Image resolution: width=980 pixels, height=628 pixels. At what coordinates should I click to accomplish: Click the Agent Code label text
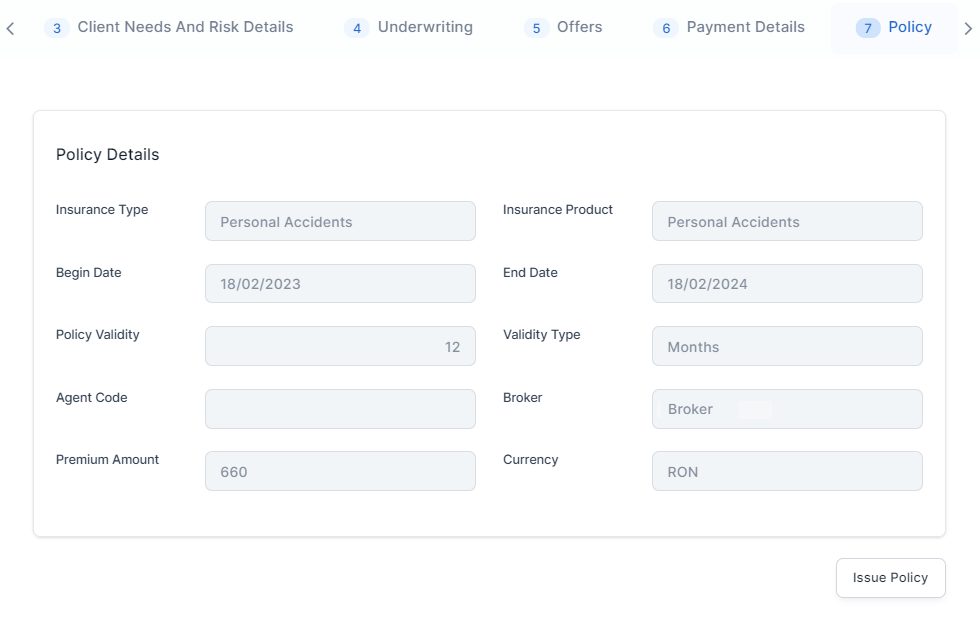pyautogui.click(x=92, y=398)
